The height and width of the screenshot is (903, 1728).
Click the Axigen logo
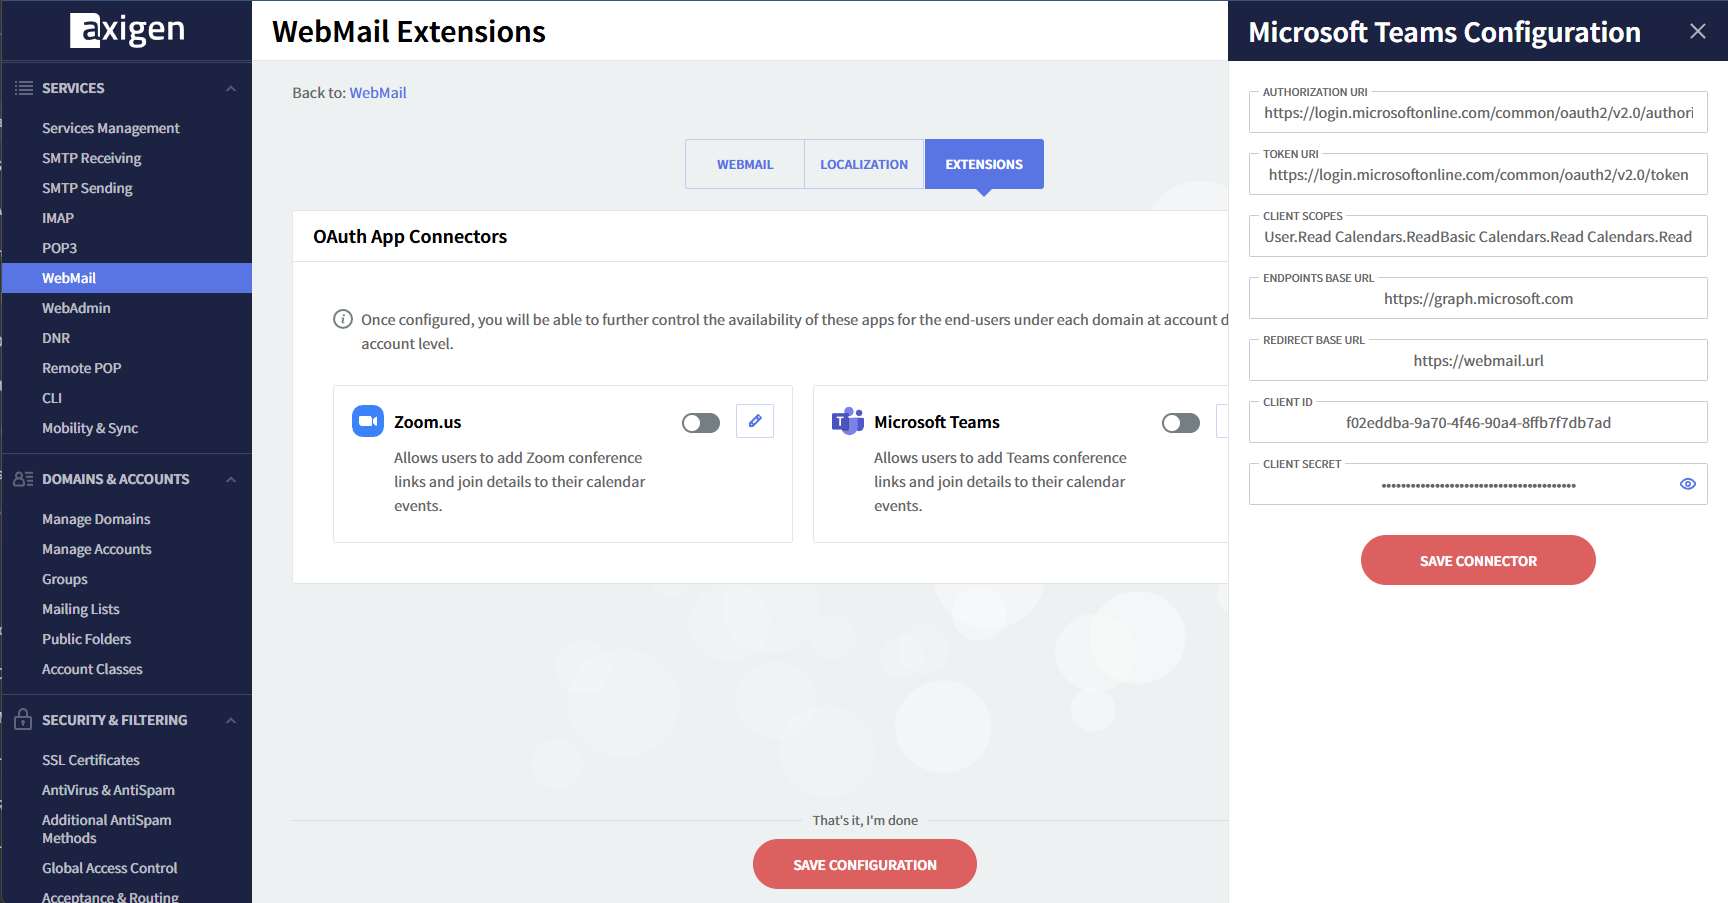(x=127, y=30)
